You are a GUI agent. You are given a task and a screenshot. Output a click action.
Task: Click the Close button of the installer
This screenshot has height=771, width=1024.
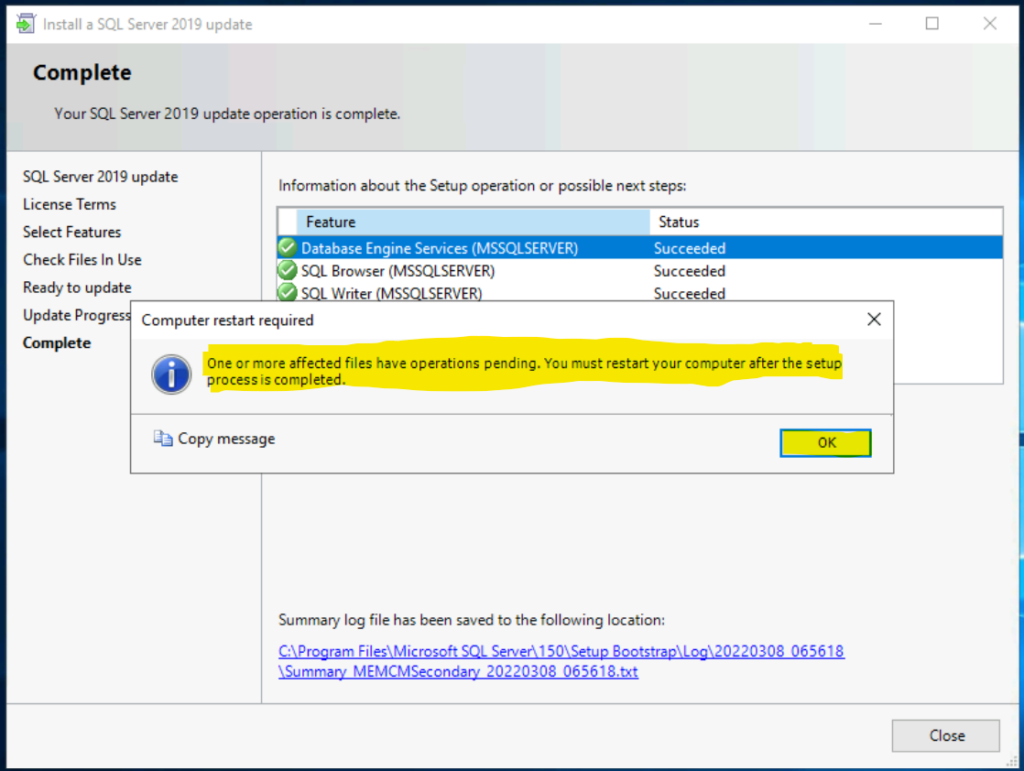[x=946, y=736]
